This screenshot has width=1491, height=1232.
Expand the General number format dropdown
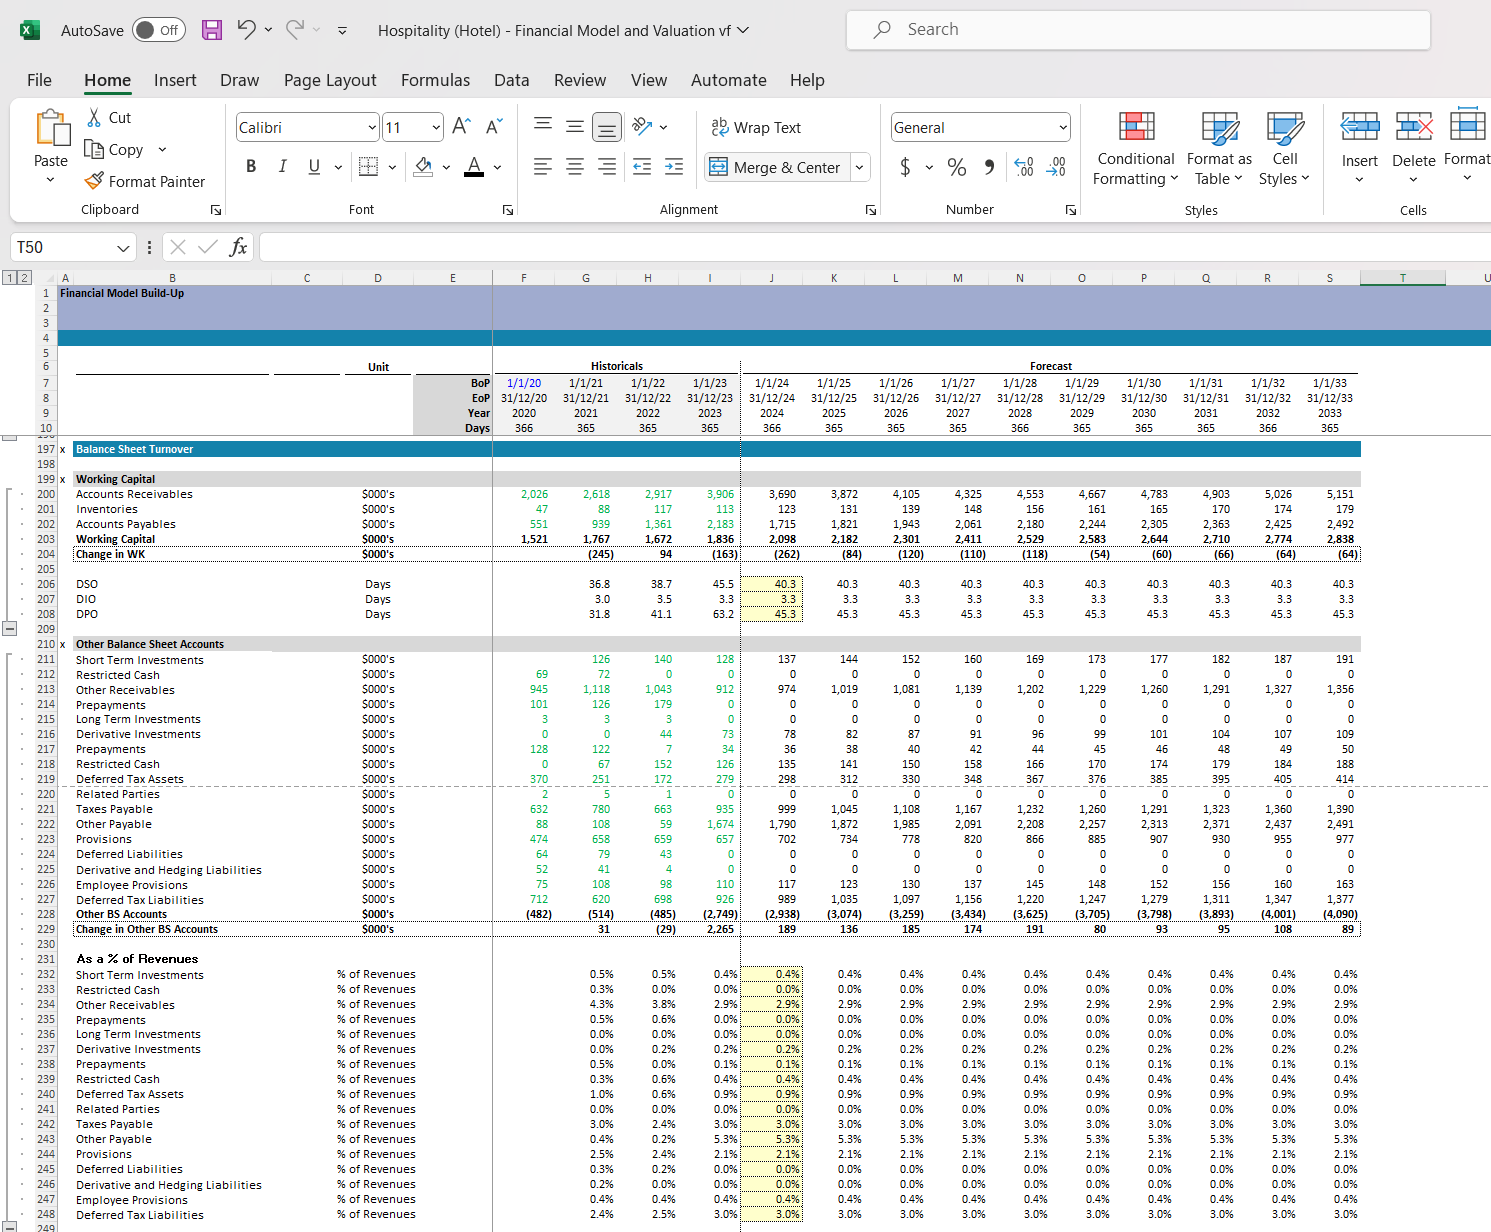pos(1062,127)
